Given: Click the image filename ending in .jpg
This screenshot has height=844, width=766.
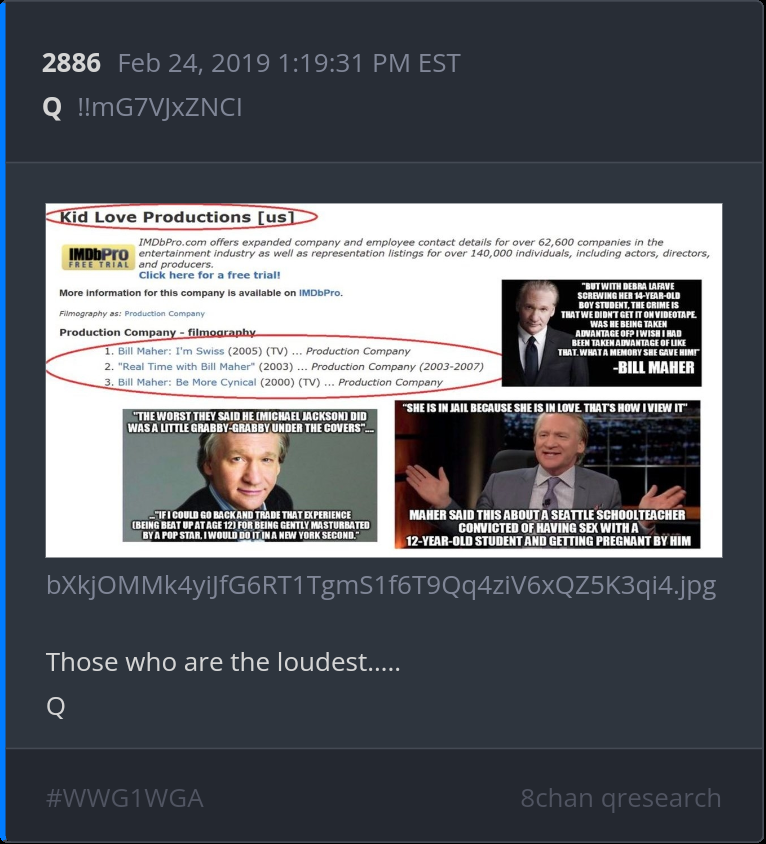Looking at the screenshot, I should (381, 586).
